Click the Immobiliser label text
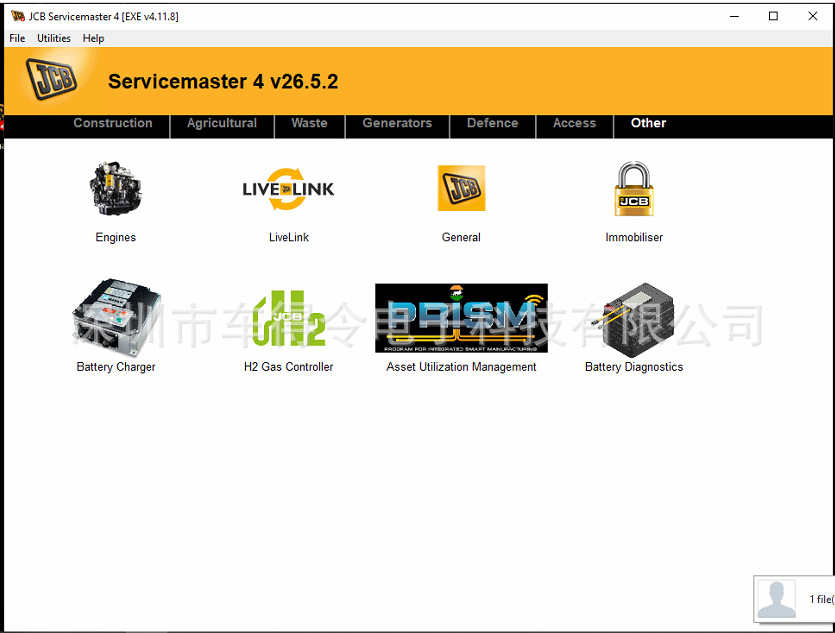835x633 pixels. (634, 237)
